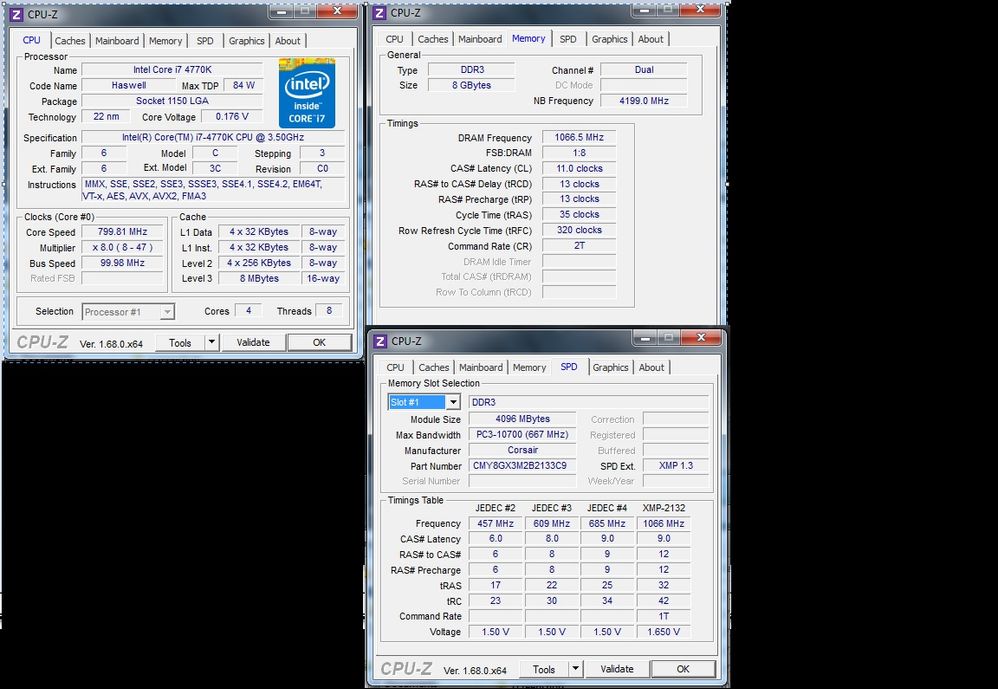Image resolution: width=998 pixels, height=689 pixels.
Task: Open Graphics tab in the SPD window
Action: pyautogui.click(x=610, y=367)
